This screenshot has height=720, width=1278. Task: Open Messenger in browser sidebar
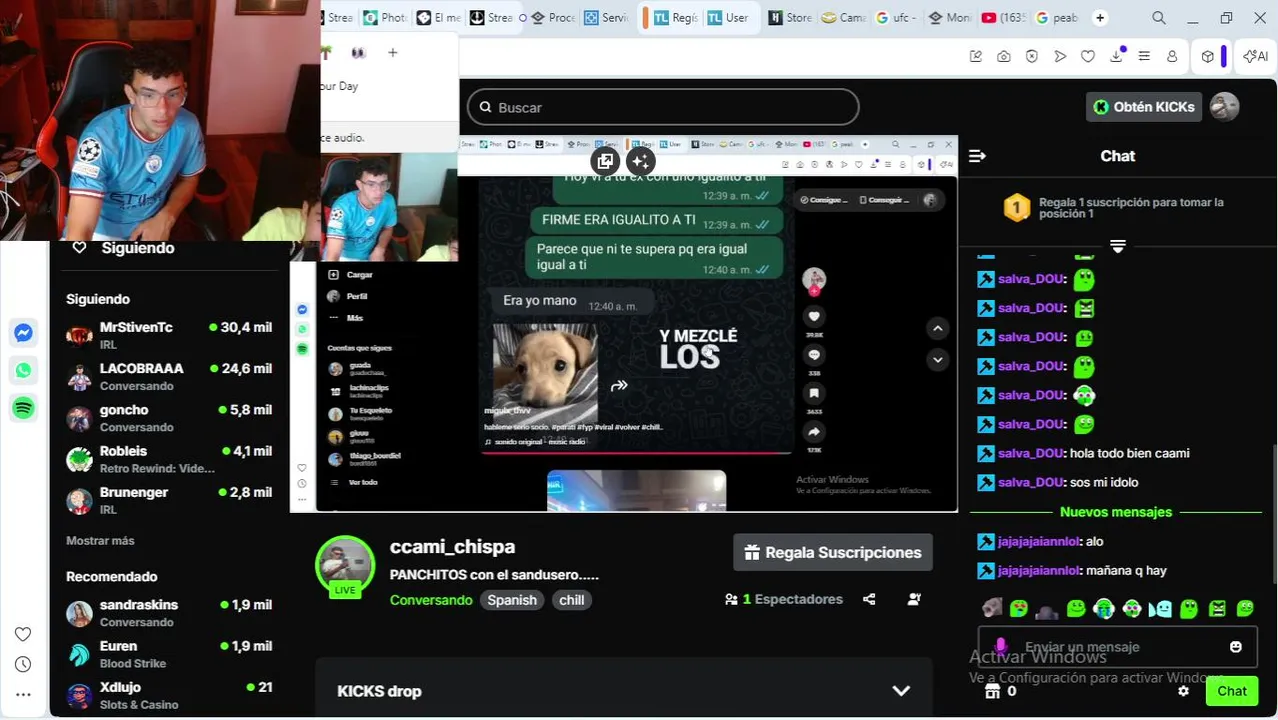24,333
